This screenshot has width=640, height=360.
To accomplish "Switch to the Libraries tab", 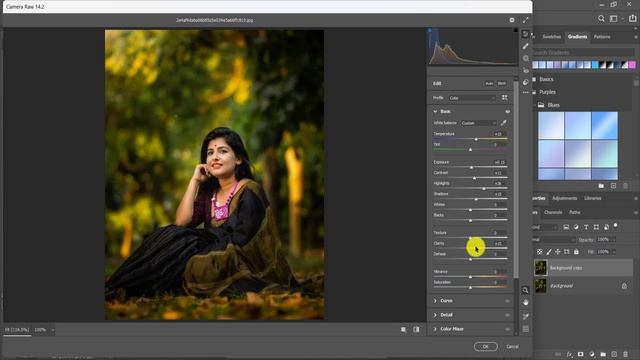I will coord(593,198).
